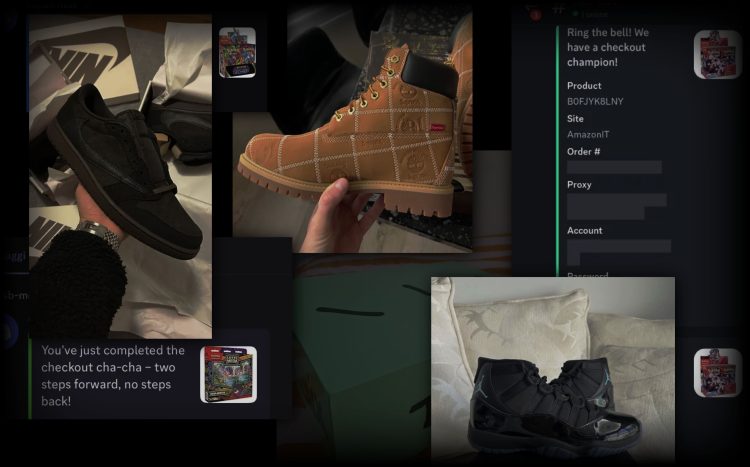Click the booster box thumbnail right of the Jordan photo
The height and width of the screenshot is (467, 750).
[715, 373]
